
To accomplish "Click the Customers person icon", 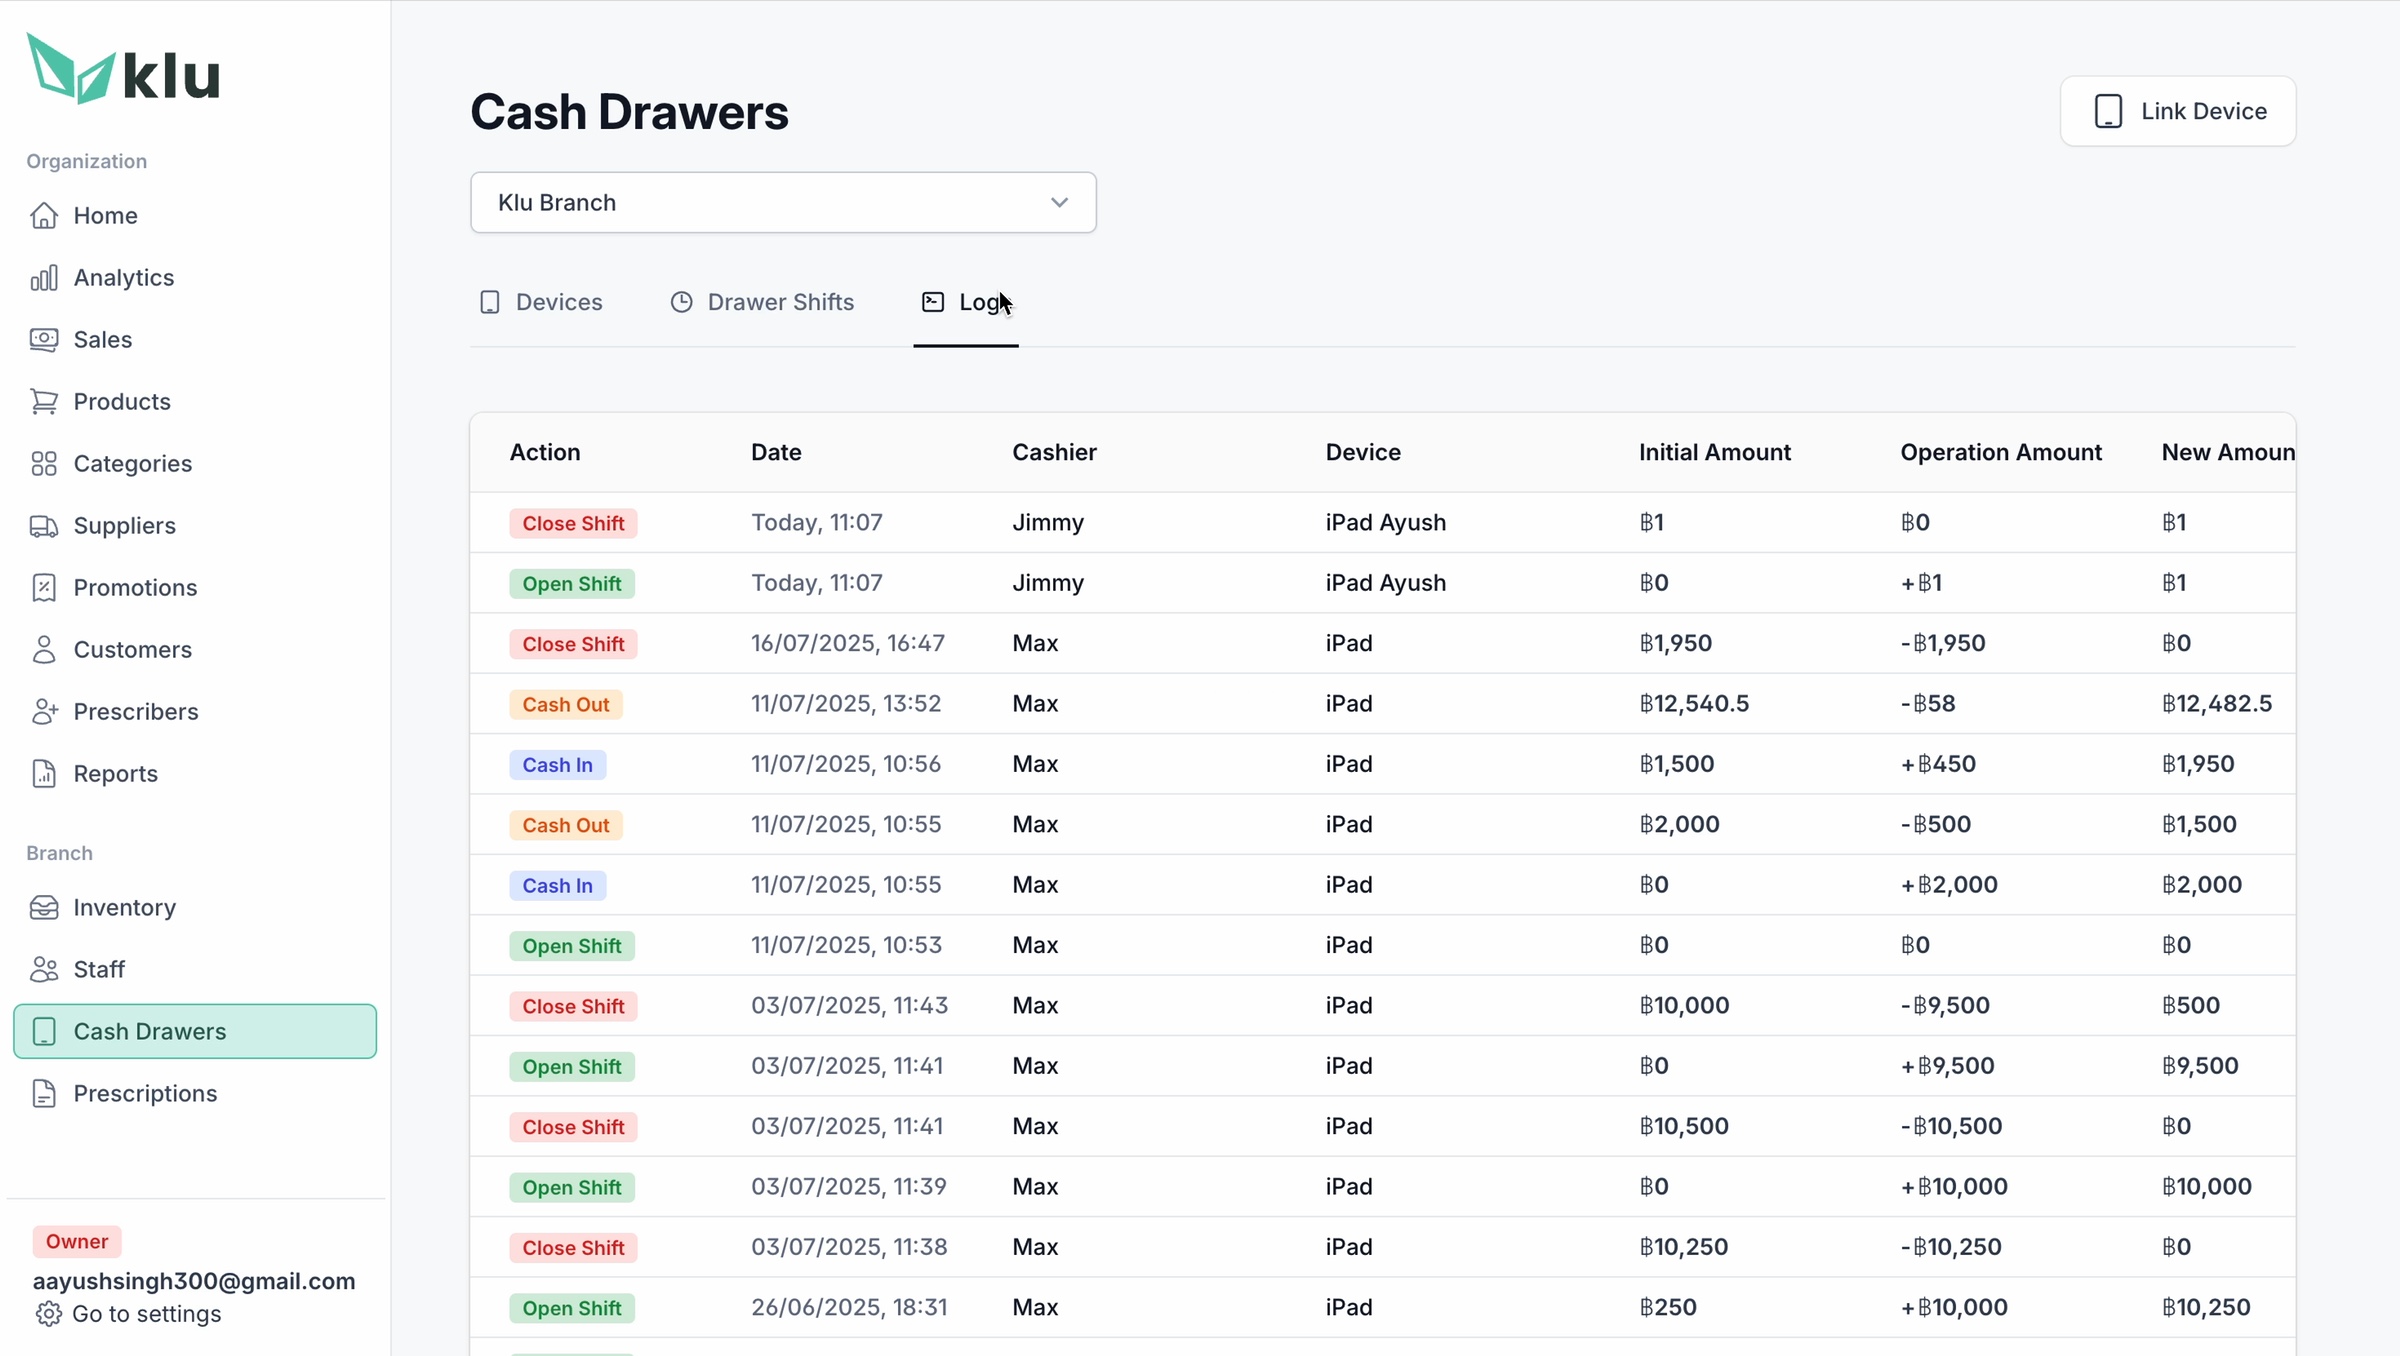I will 44,649.
